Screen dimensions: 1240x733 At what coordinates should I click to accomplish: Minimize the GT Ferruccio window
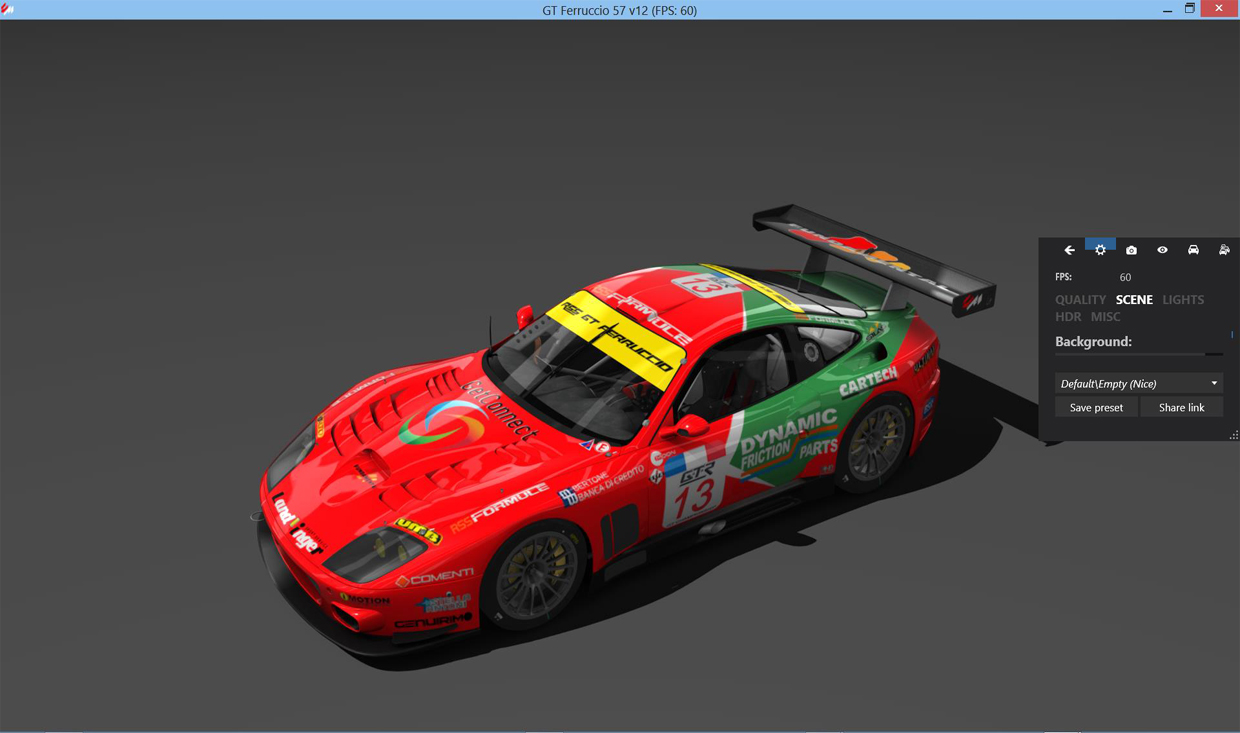coord(1167,10)
